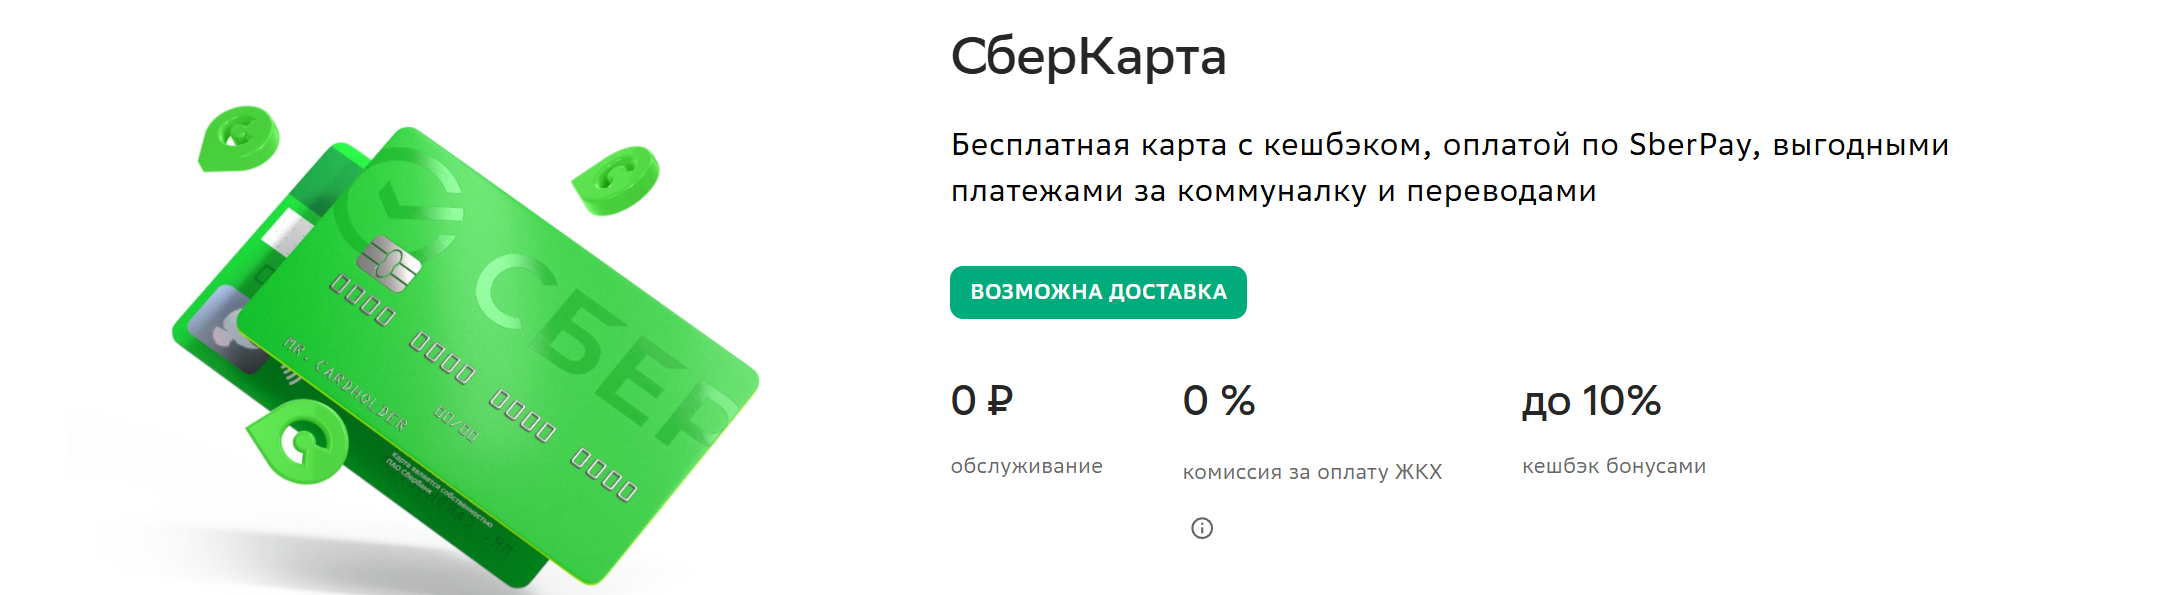Click the chip on the green card
2159x595 pixels.
coord(389,264)
